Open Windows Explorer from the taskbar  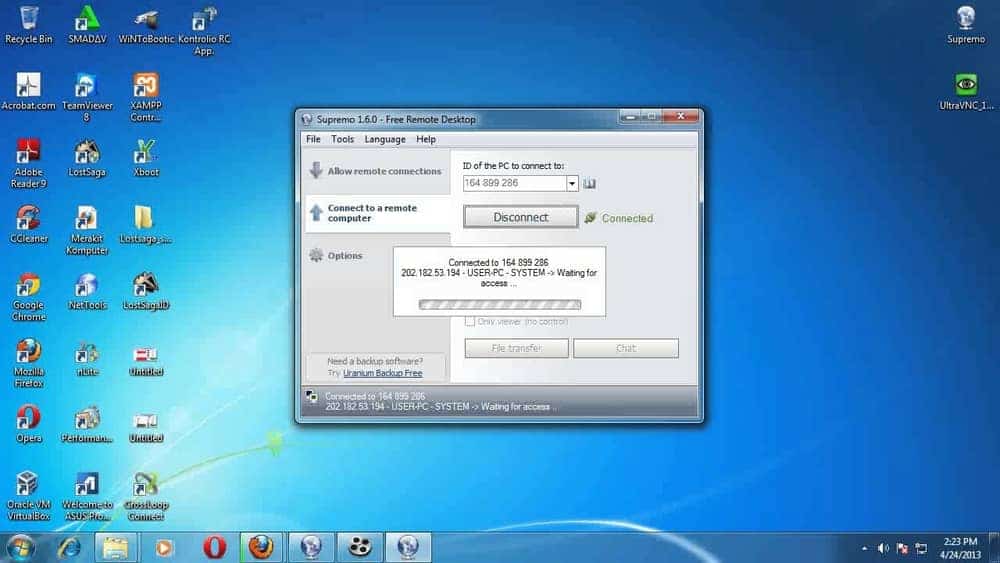116,548
